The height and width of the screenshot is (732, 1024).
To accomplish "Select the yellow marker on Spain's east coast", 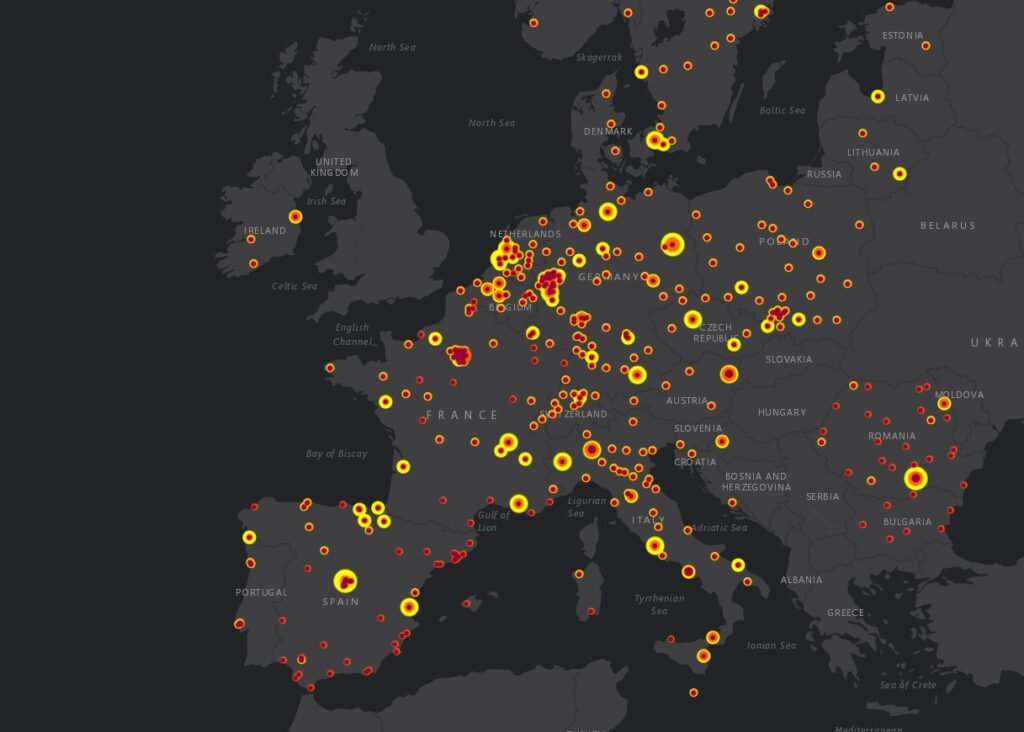I will pos(409,607).
